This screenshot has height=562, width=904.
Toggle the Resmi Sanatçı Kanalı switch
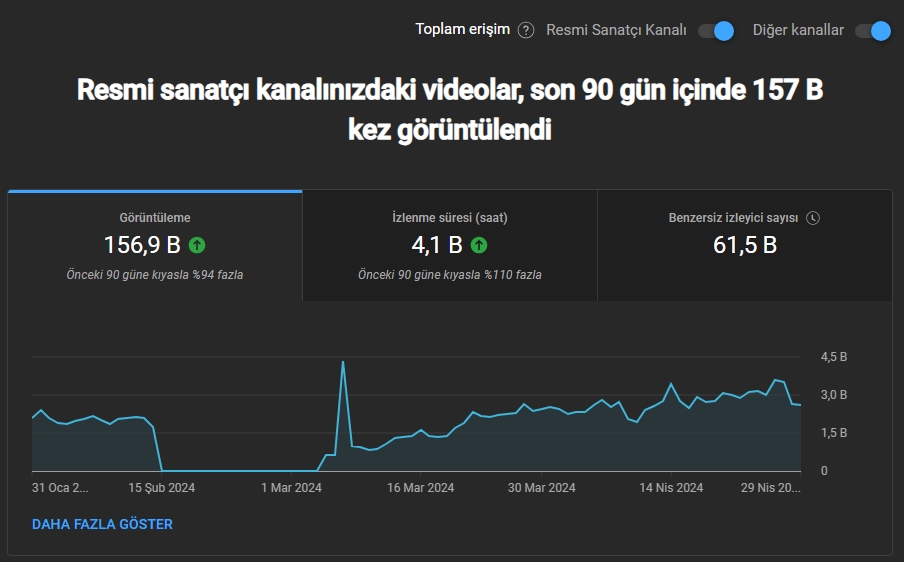pos(715,31)
